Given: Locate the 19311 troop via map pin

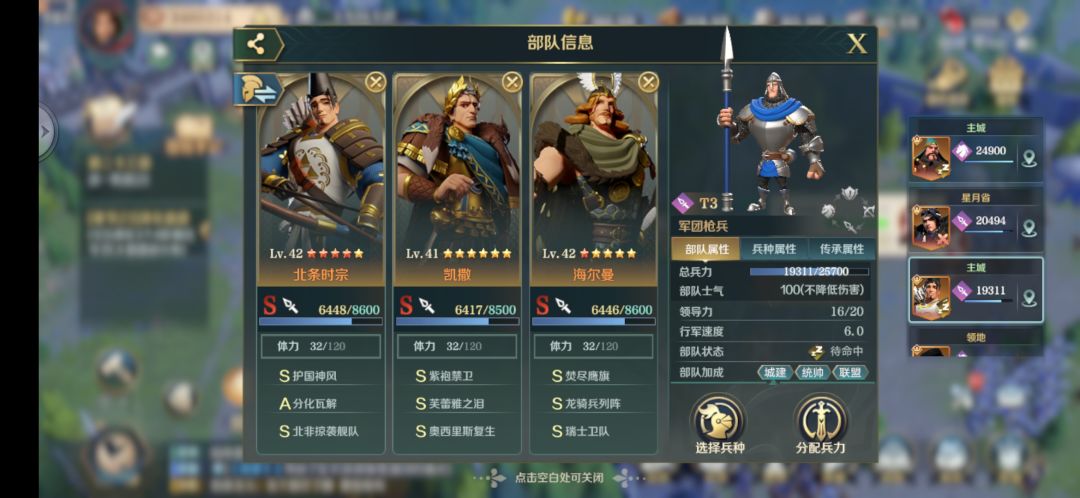Looking at the screenshot, I should (x=1029, y=298).
